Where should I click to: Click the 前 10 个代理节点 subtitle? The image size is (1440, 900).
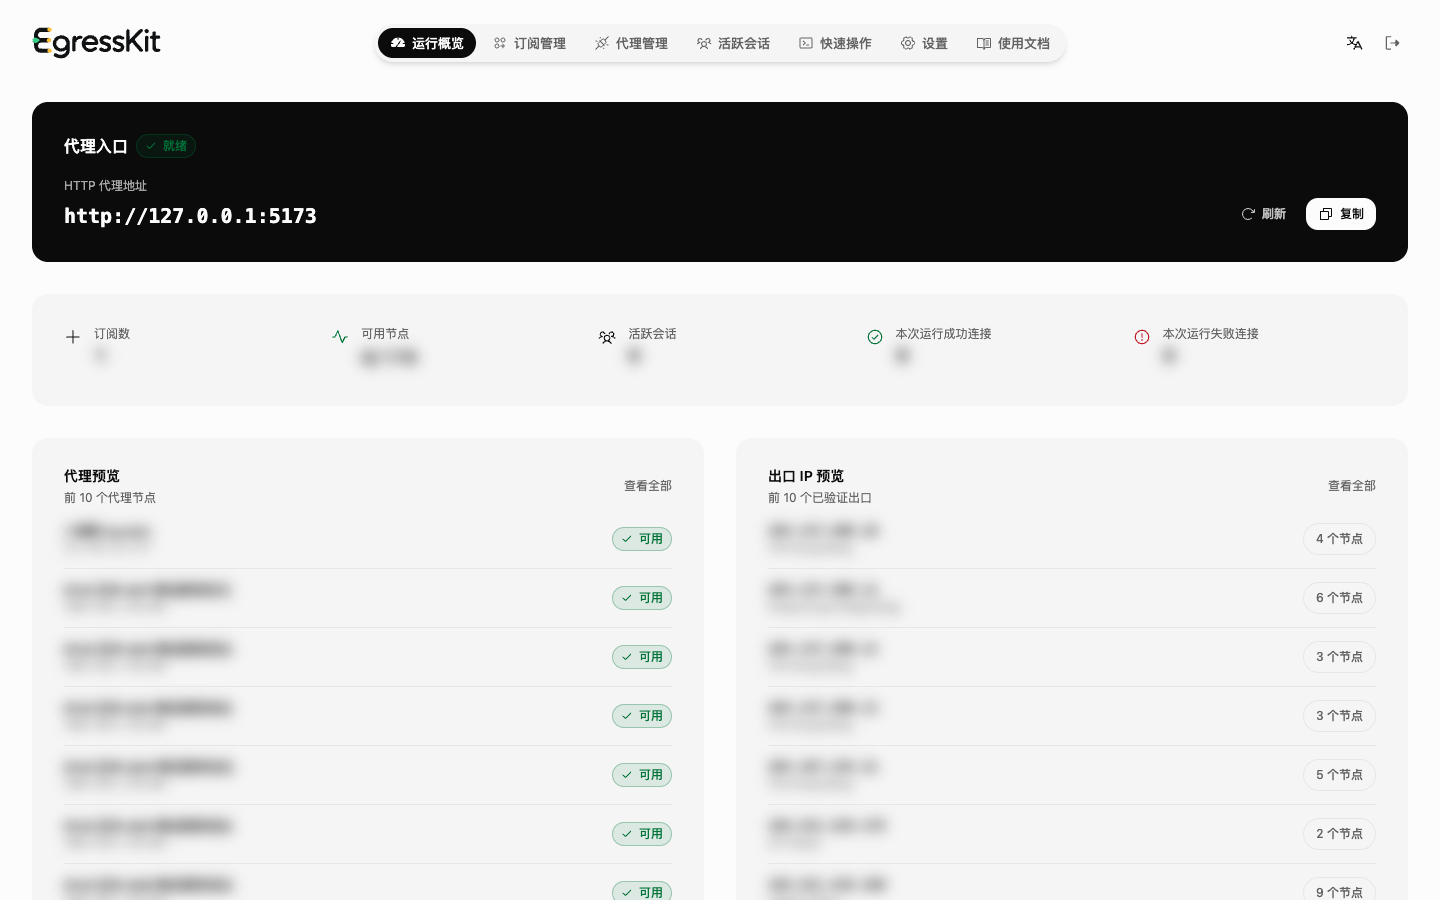(110, 498)
